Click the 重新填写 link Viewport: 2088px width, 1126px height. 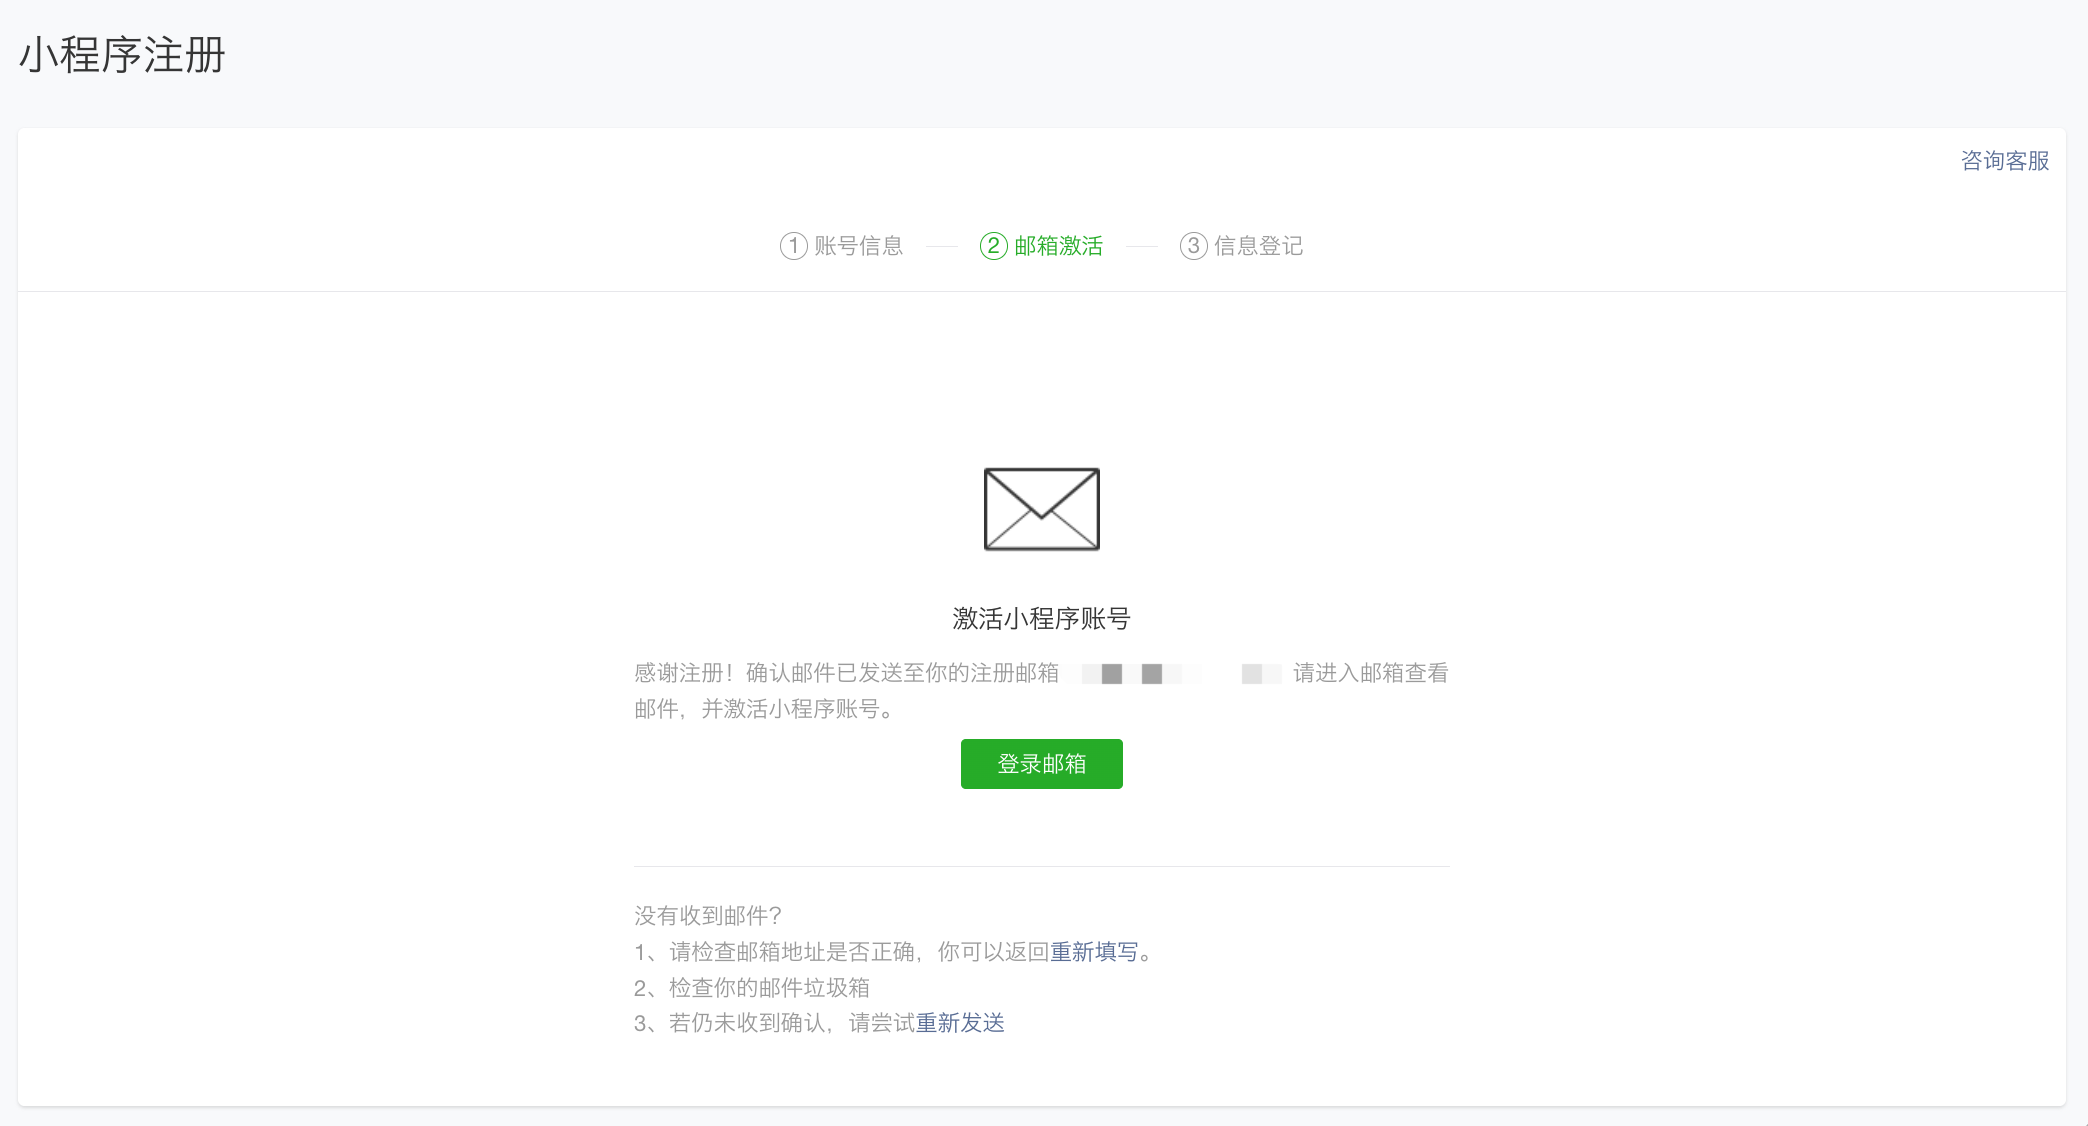[1094, 952]
